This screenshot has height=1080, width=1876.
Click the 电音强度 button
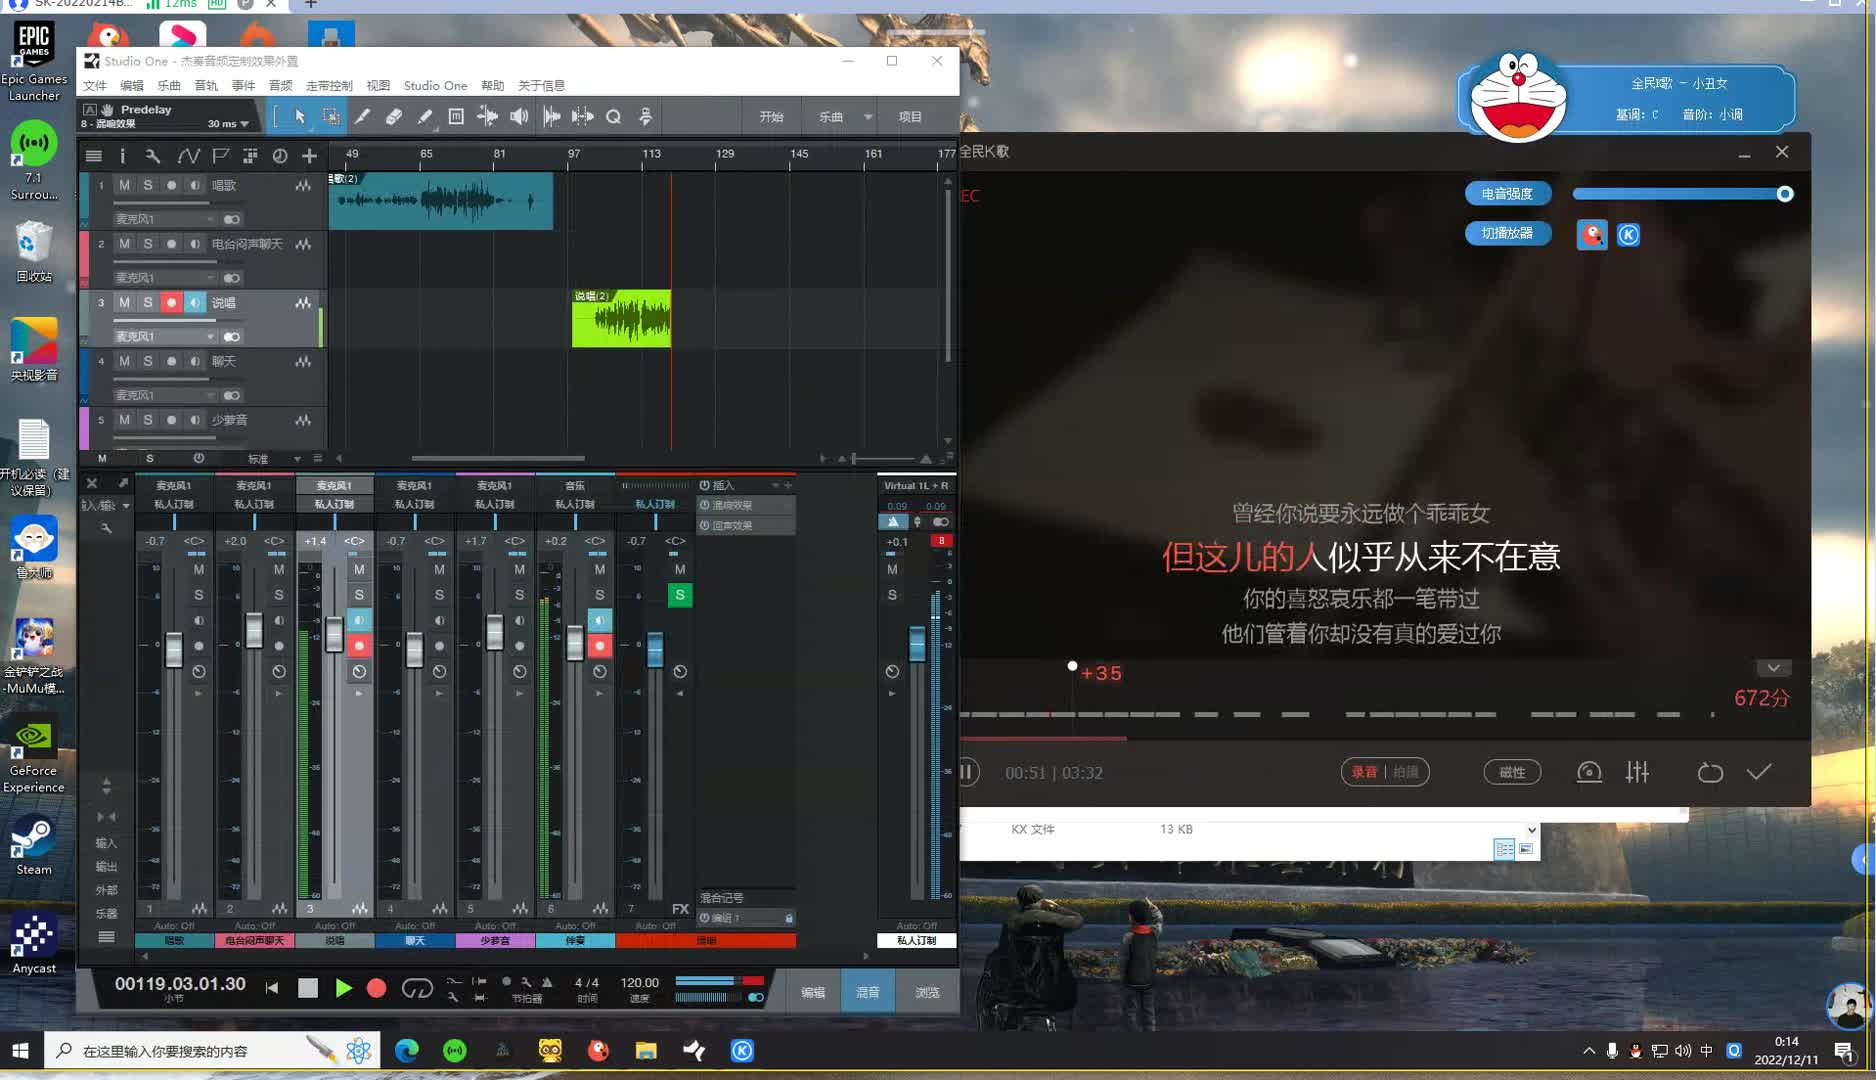point(1507,194)
